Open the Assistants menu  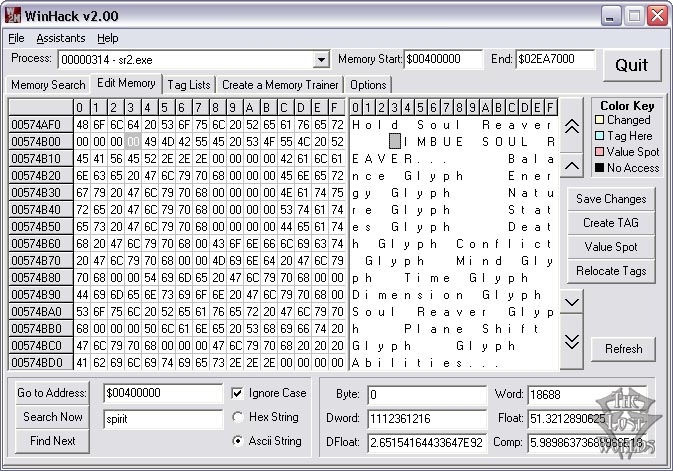[61, 38]
